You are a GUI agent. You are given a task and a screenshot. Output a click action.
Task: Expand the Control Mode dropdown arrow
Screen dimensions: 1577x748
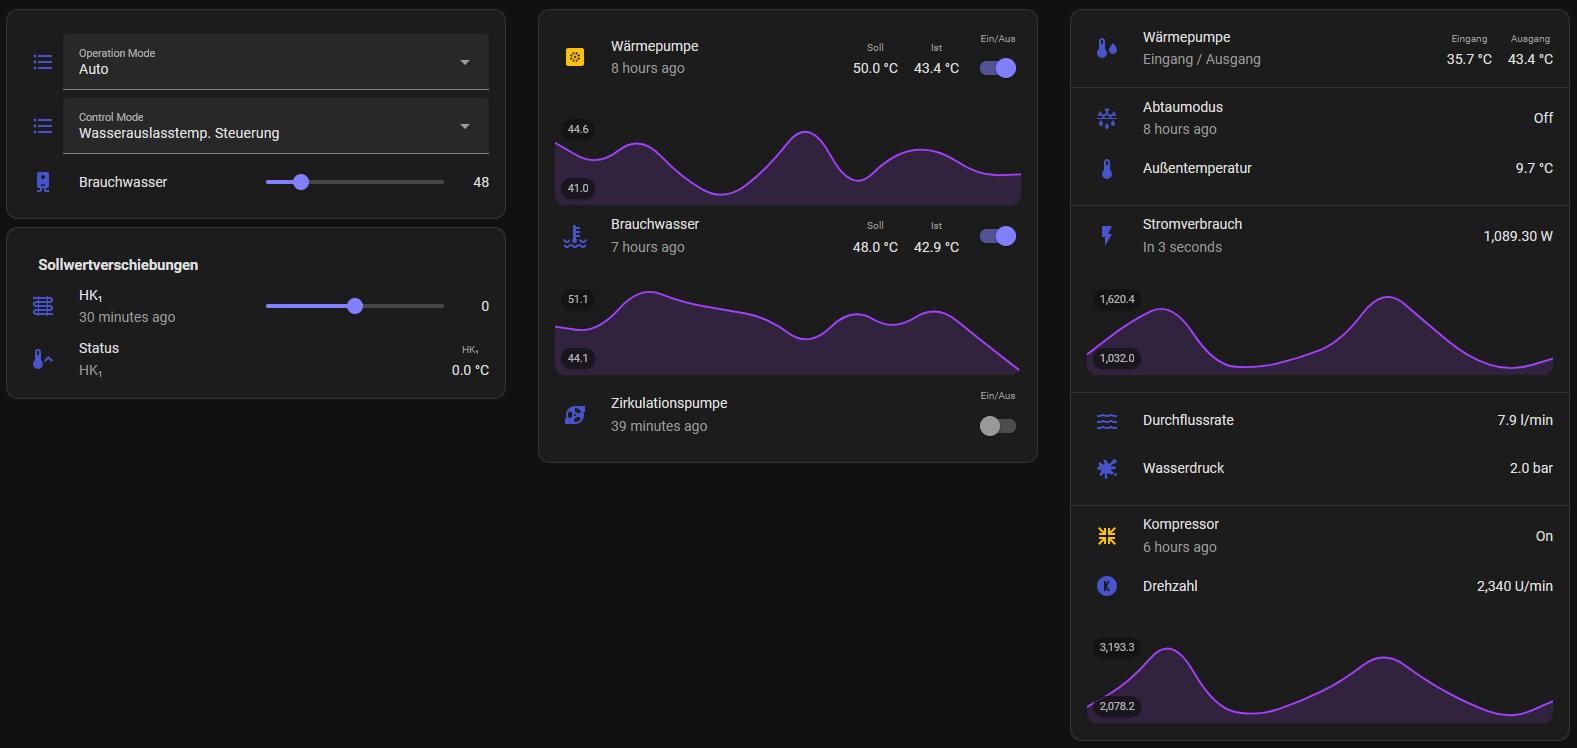tap(465, 126)
